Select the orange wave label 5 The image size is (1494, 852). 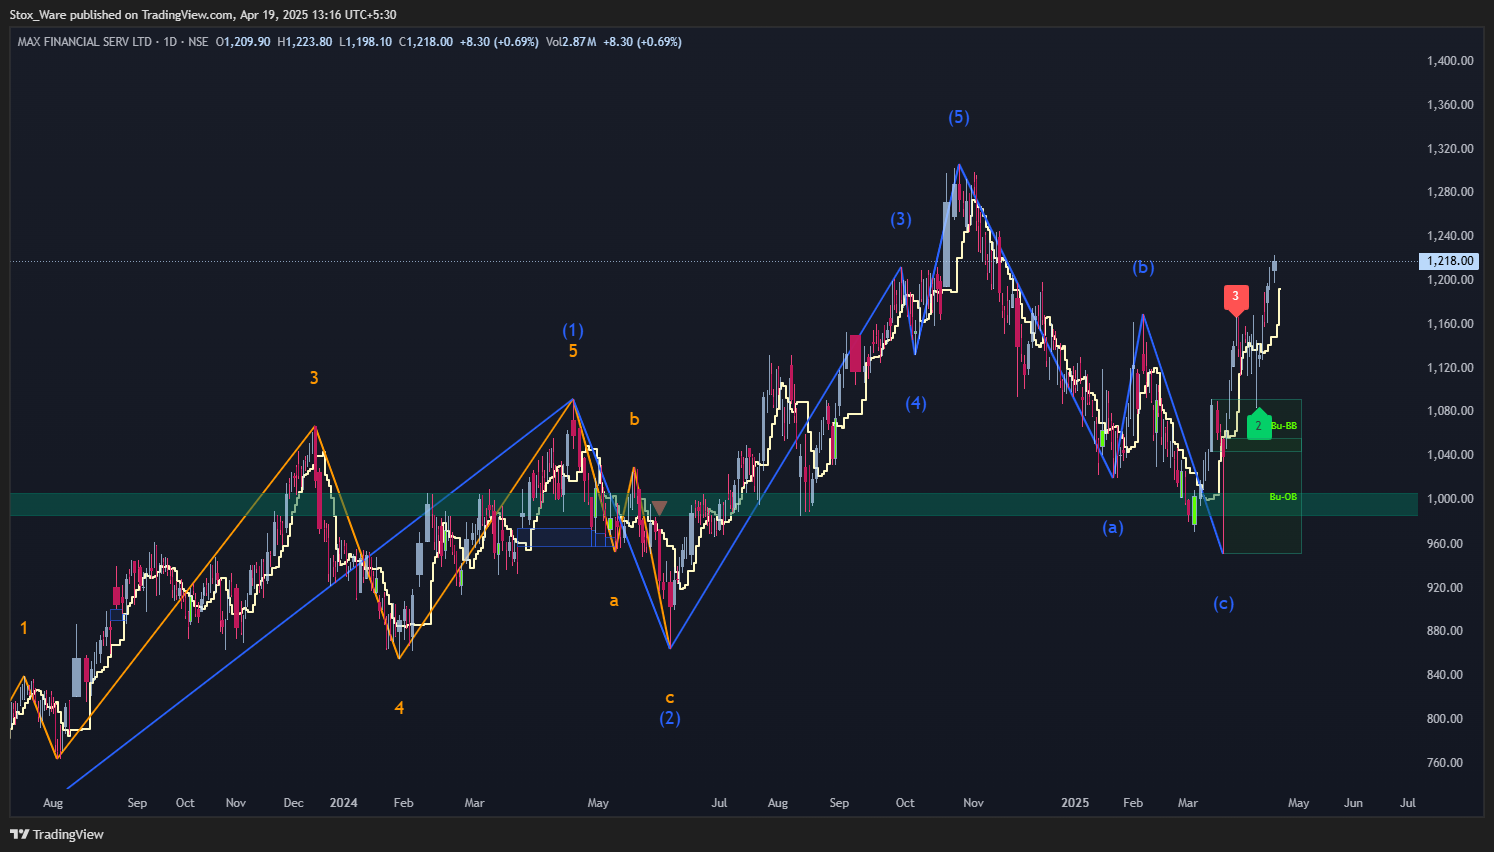tap(573, 351)
